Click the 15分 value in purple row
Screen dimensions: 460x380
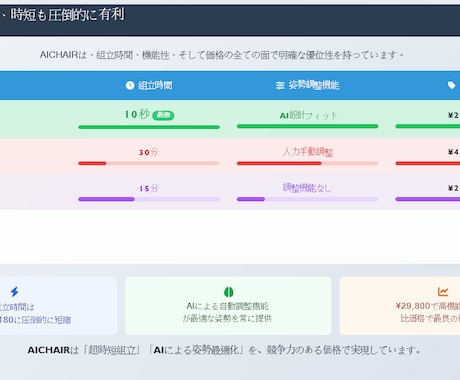coord(149,188)
